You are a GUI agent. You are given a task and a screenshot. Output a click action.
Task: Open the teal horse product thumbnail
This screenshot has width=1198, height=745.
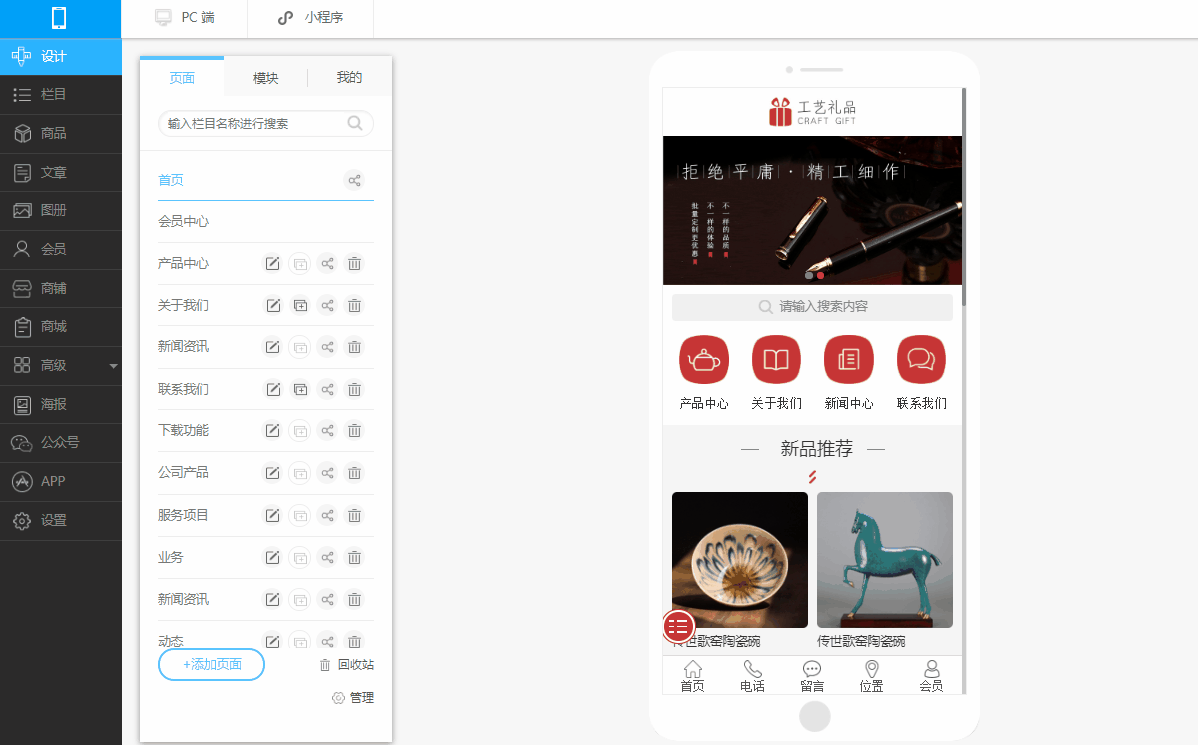(885, 560)
